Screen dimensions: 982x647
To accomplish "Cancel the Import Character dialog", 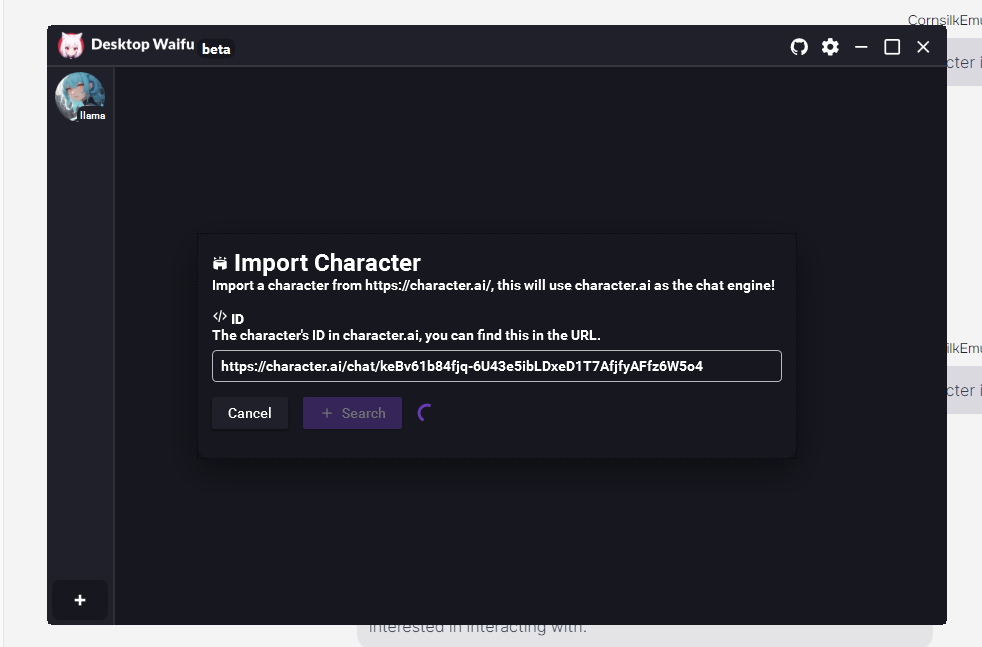I will (250, 413).
